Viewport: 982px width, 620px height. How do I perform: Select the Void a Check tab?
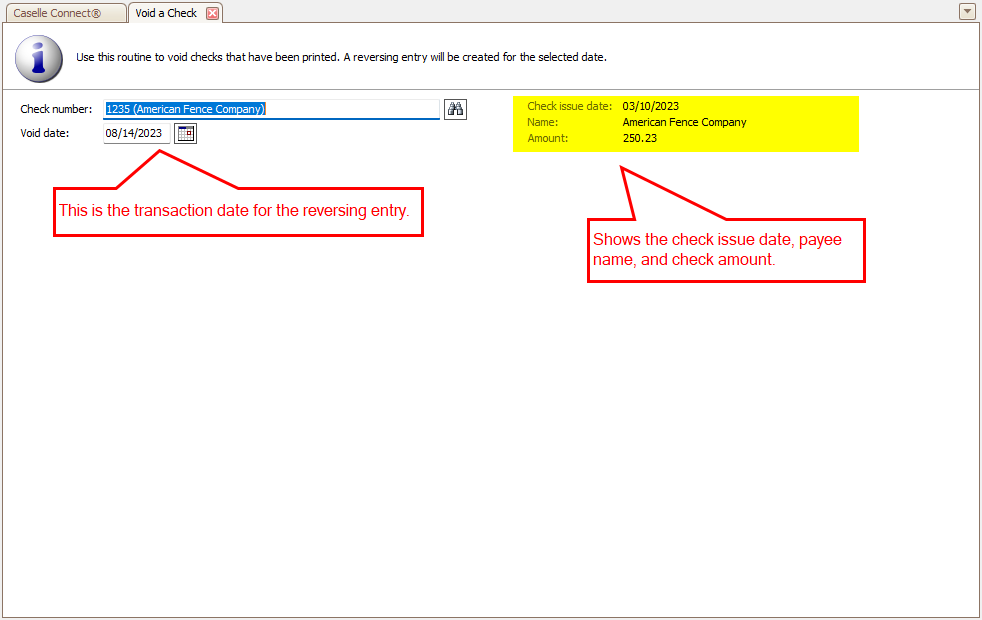click(x=166, y=13)
